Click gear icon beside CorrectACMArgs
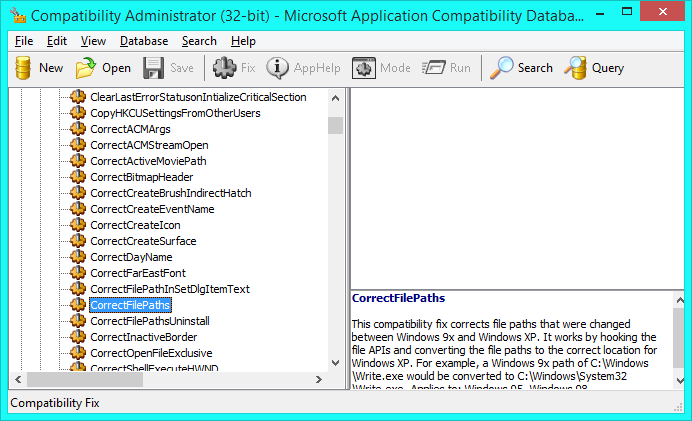 click(78, 129)
